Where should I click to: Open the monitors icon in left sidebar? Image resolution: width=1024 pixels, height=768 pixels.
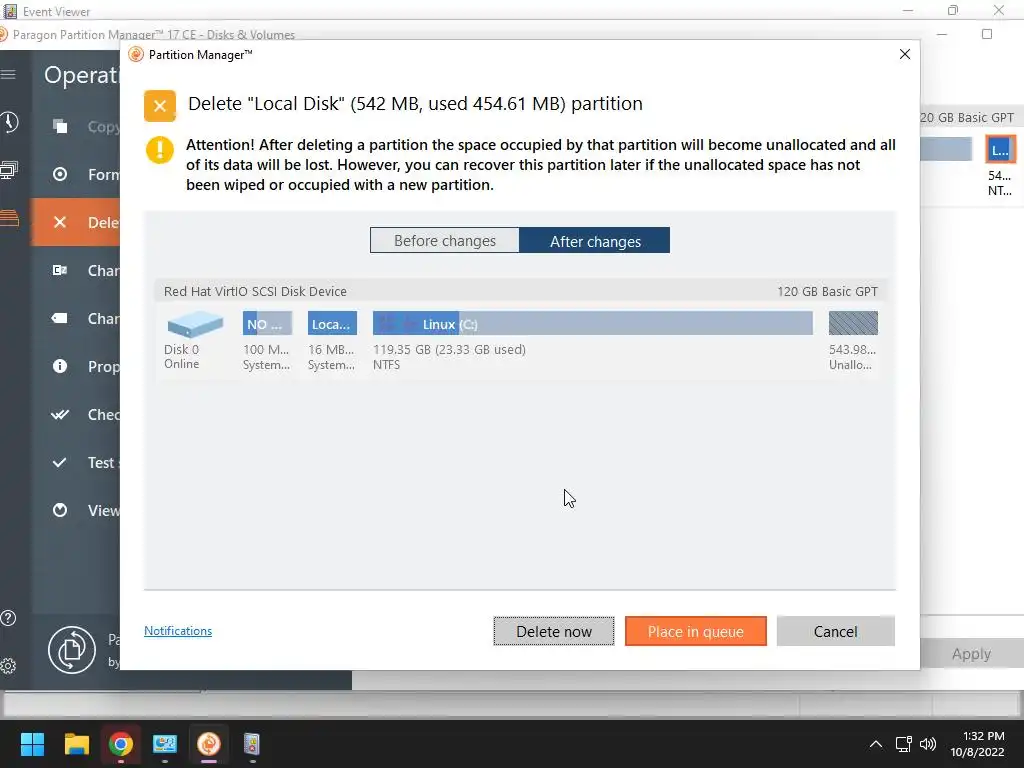(8, 170)
